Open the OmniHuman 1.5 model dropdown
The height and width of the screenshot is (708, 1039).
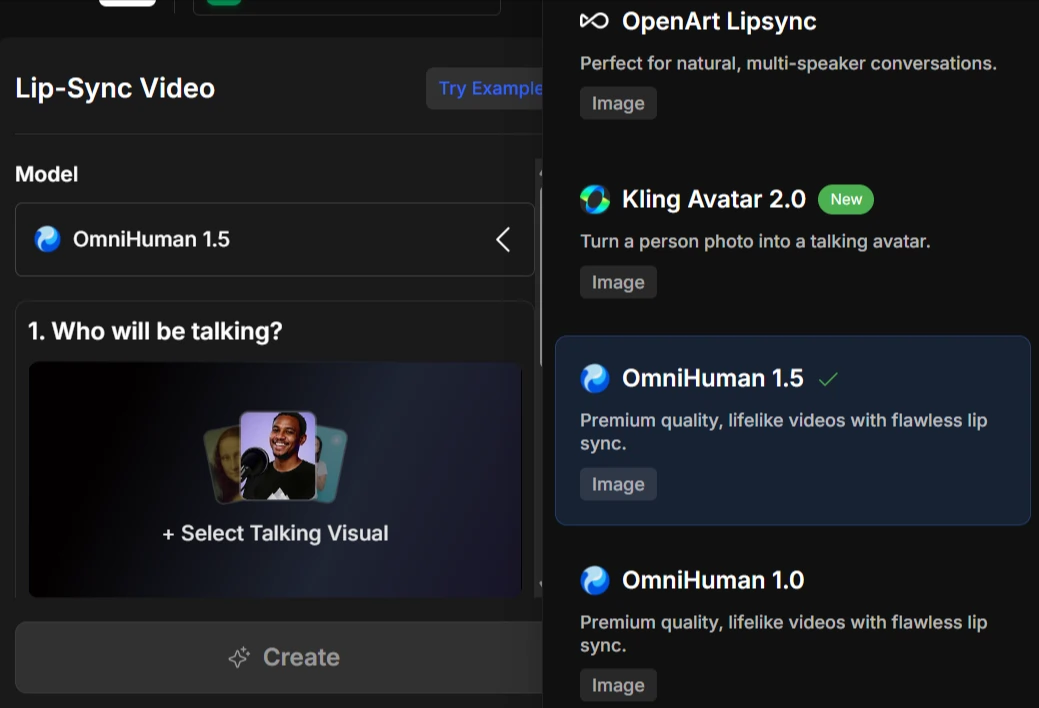pos(274,239)
